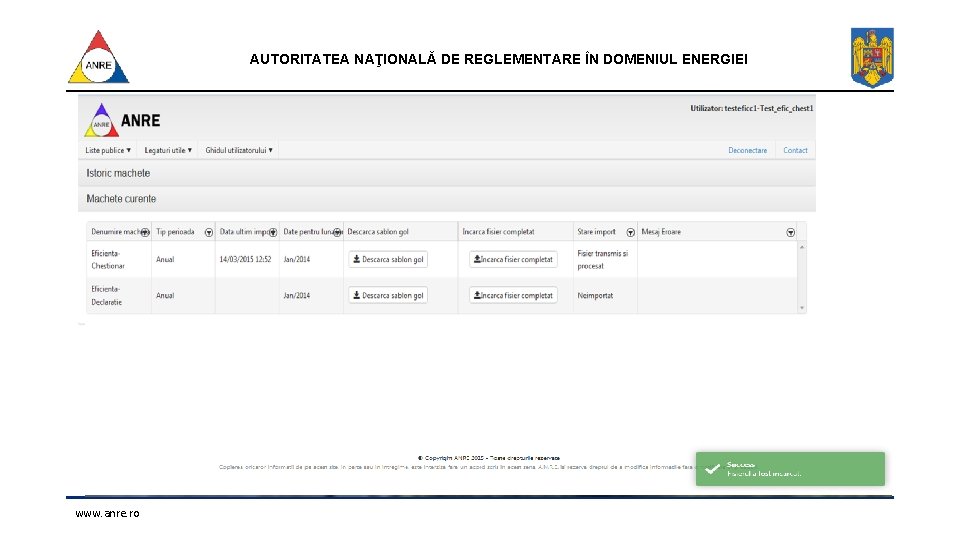Click Jan/2014 in the Eficienta-Declaratie row
The width and height of the screenshot is (960, 540).
click(x=297, y=295)
